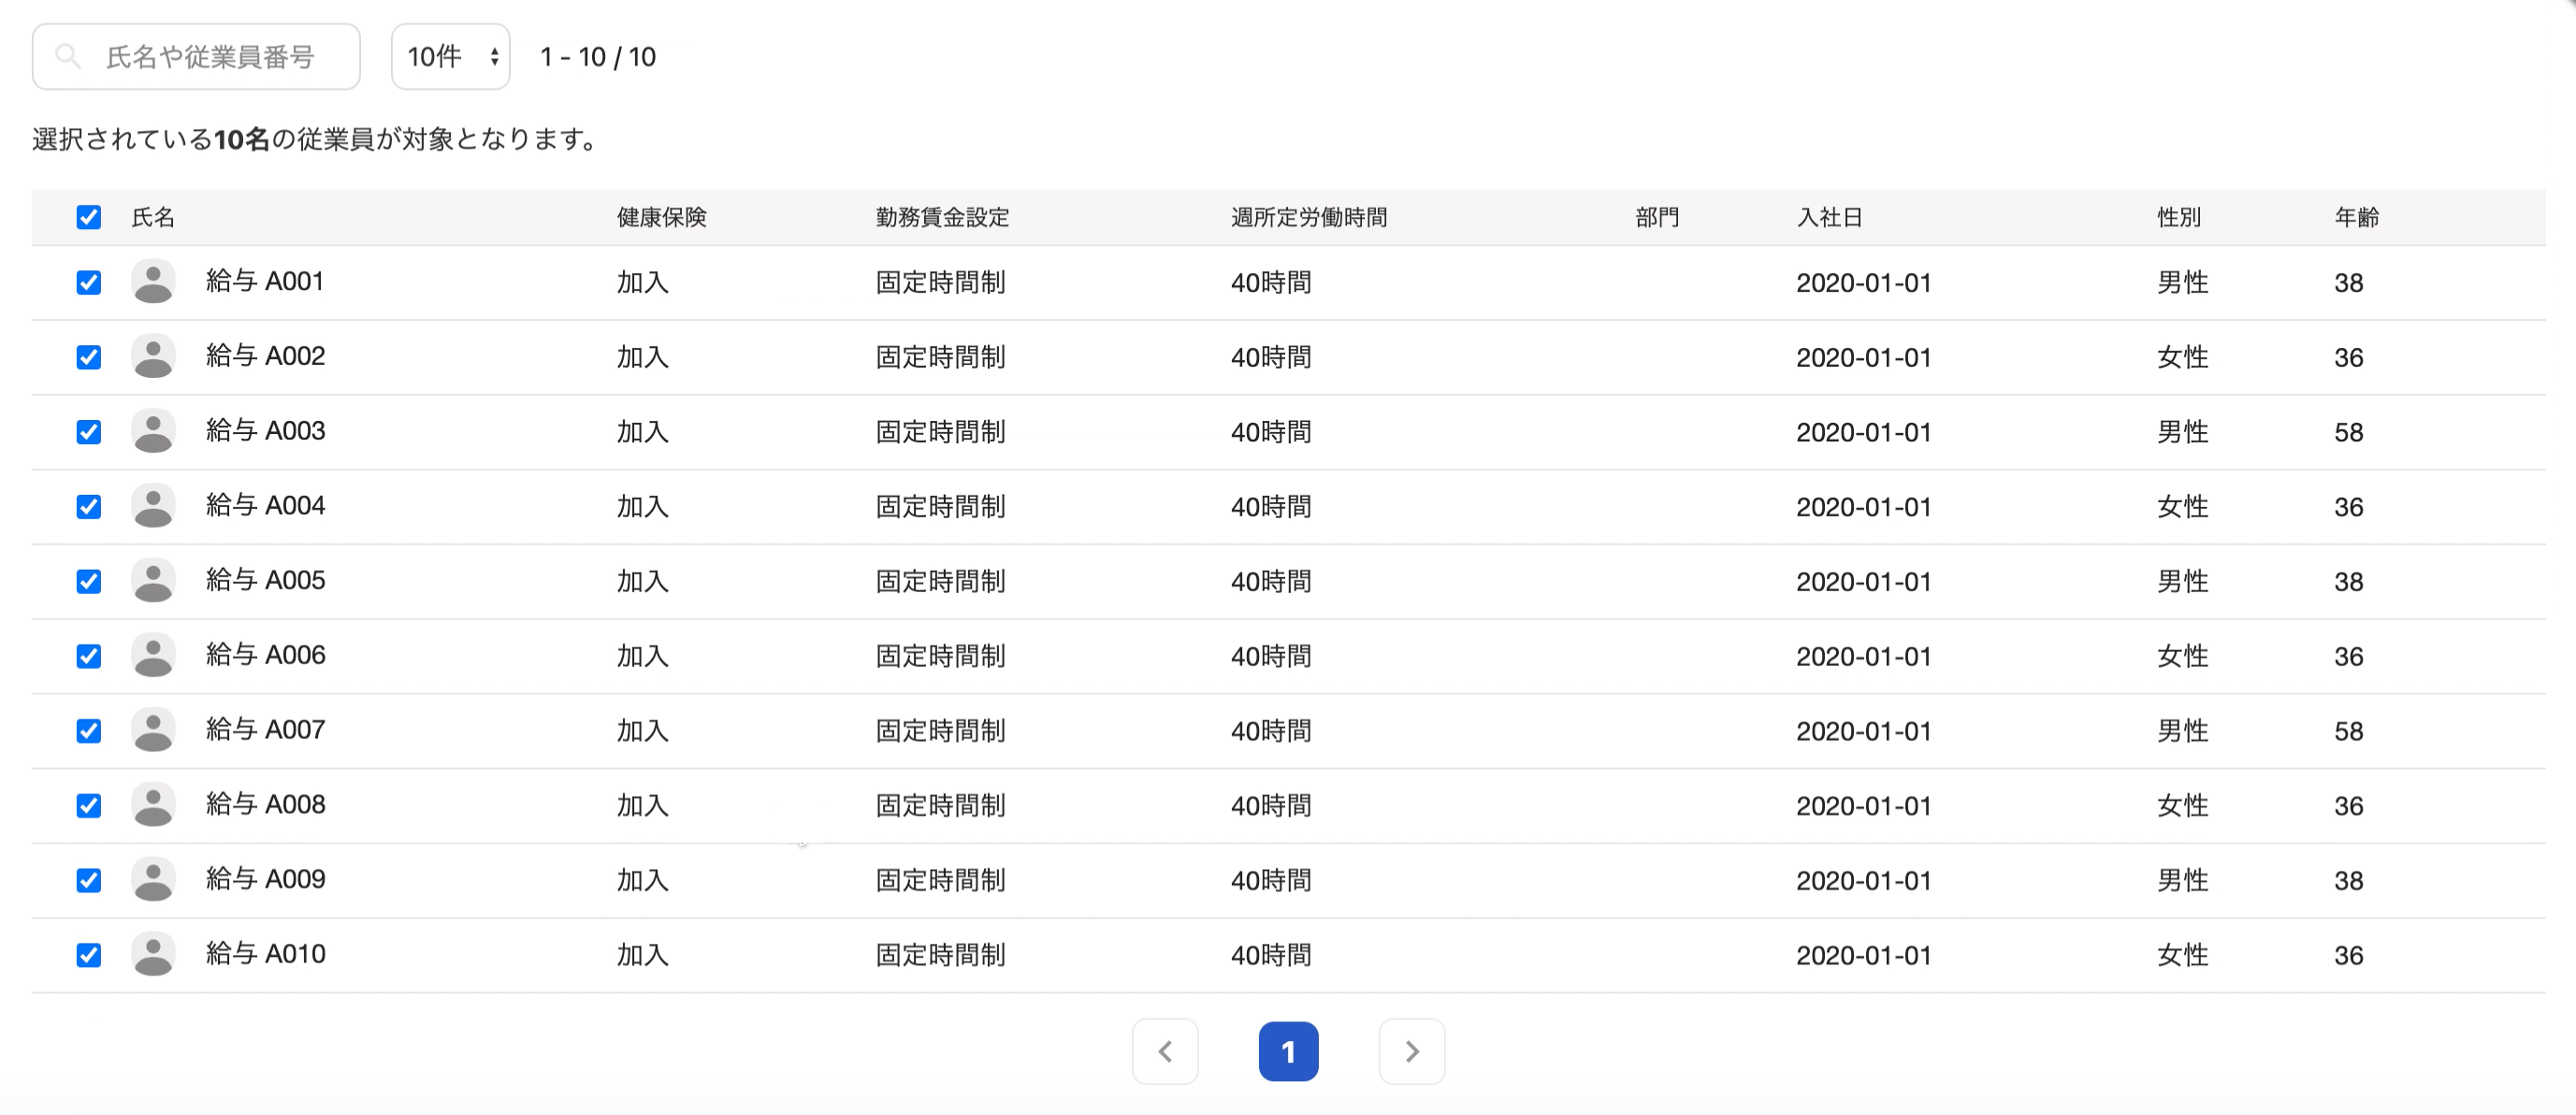Click the 週所定労働時間 column header
2576x1115 pixels.
coord(1309,217)
